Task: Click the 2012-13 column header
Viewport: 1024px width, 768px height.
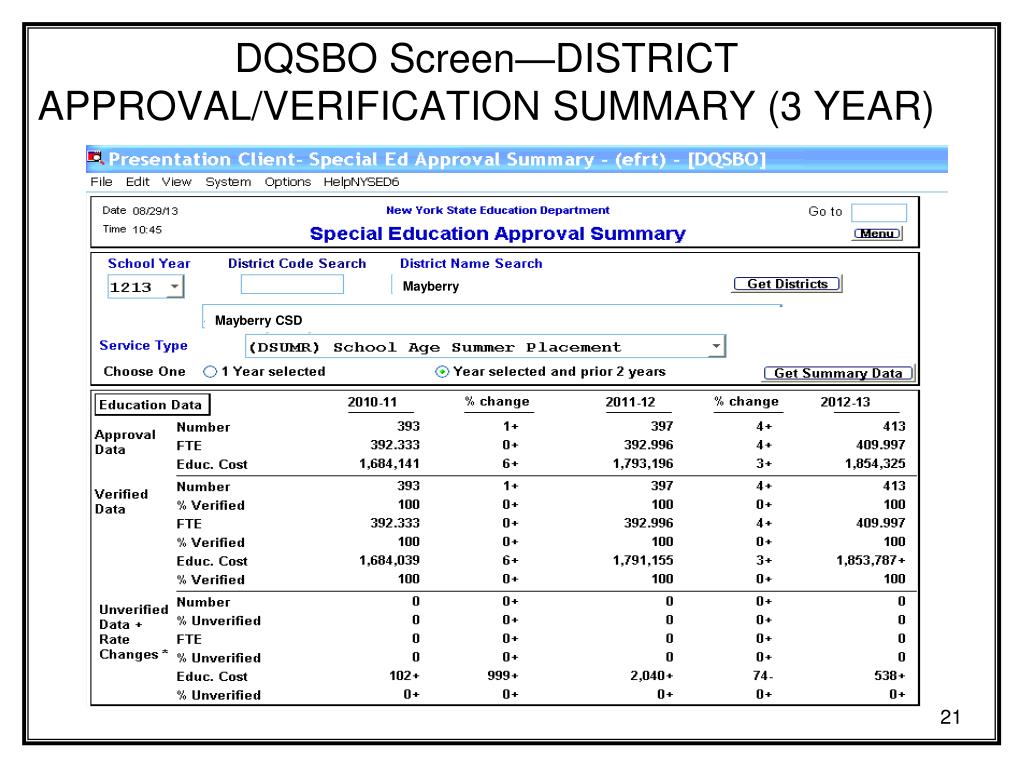Action: pyautogui.click(x=845, y=402)
